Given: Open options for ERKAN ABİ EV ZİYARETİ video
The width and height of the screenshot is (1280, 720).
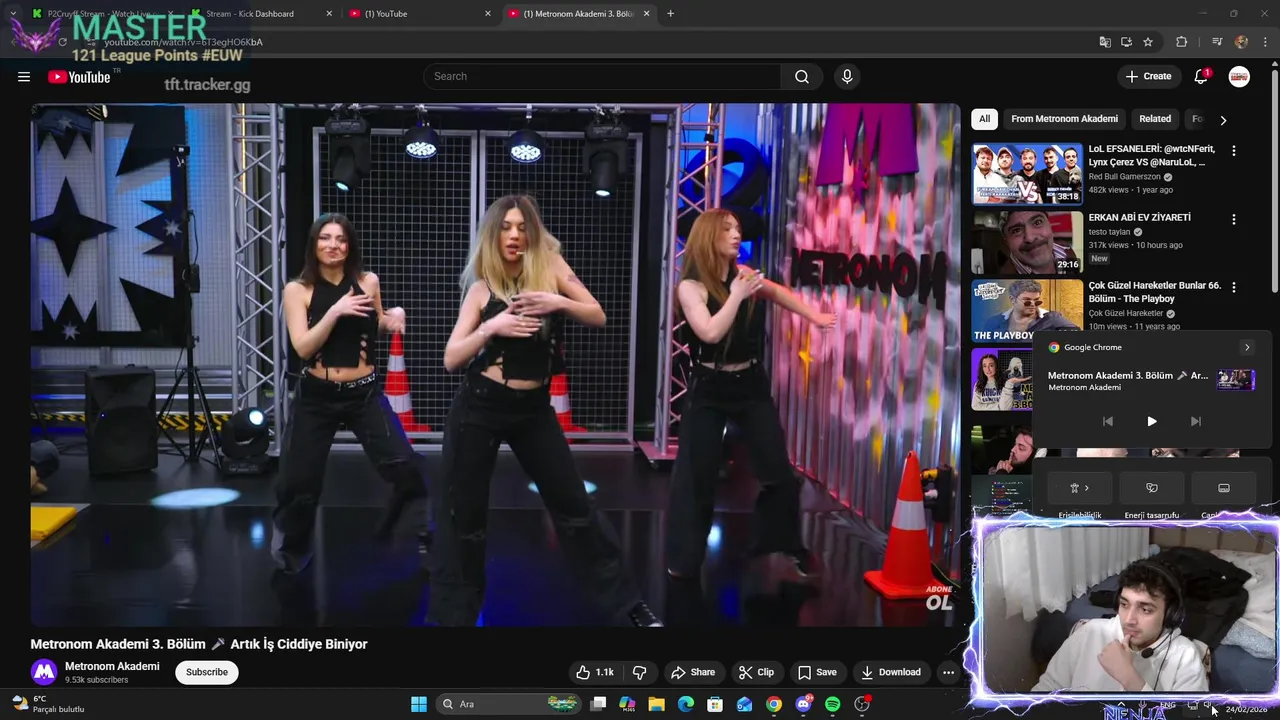Looking at the screenshot, I should tap(1233, 219).
